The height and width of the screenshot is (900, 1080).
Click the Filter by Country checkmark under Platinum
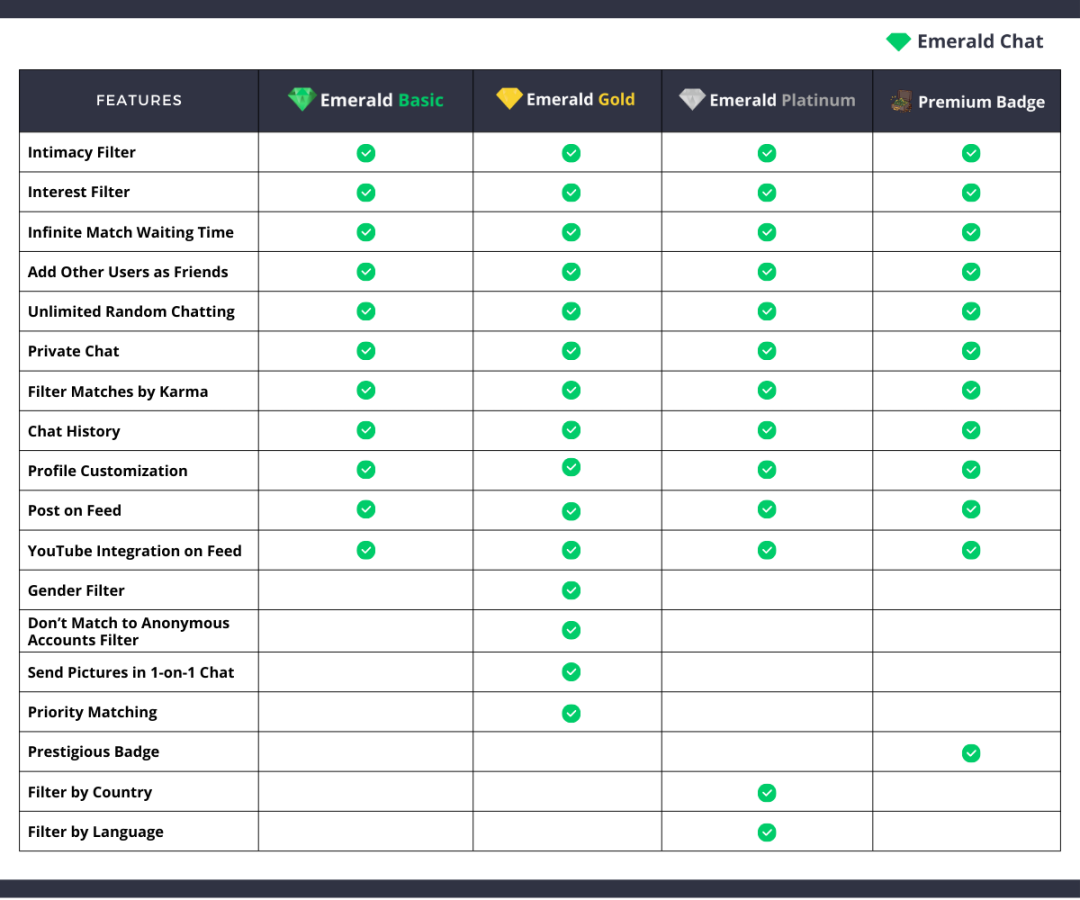tap(766, 791)
